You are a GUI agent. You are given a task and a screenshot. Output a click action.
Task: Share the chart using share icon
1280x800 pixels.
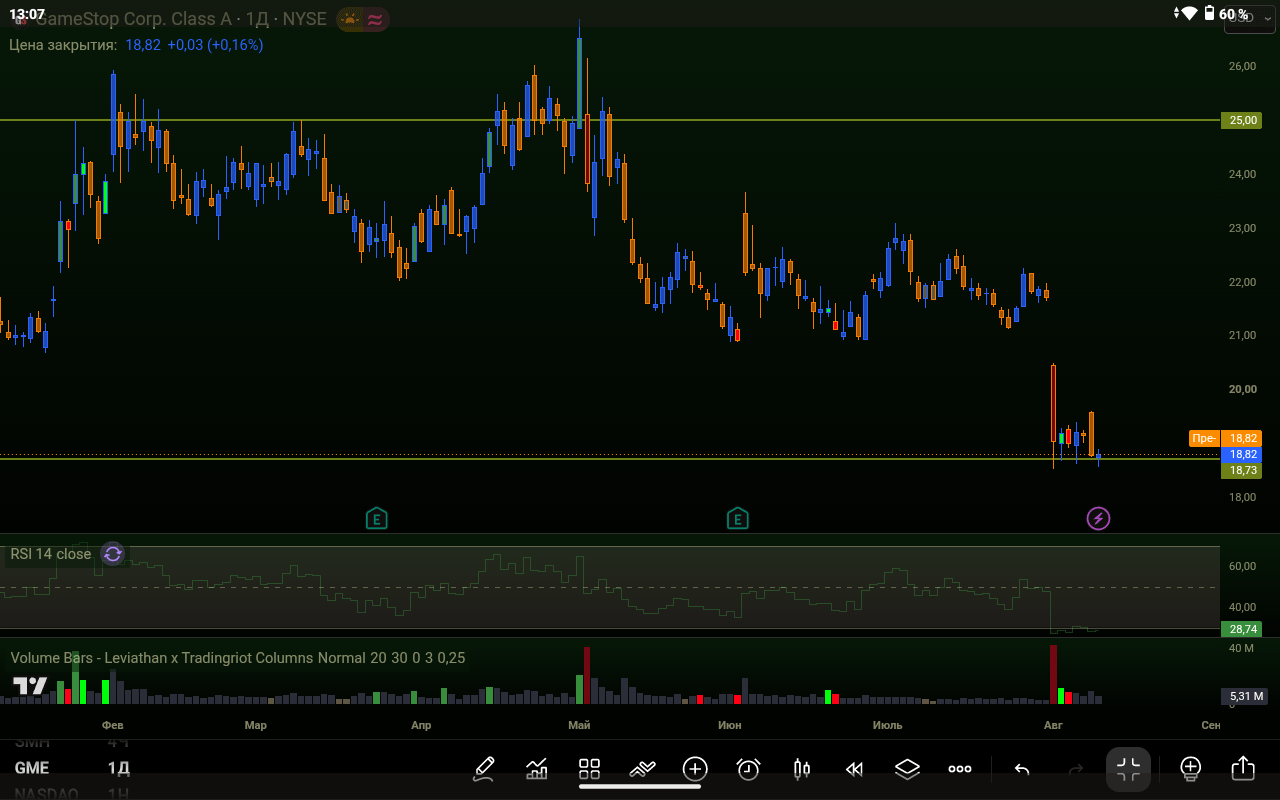coord(1243,768)
